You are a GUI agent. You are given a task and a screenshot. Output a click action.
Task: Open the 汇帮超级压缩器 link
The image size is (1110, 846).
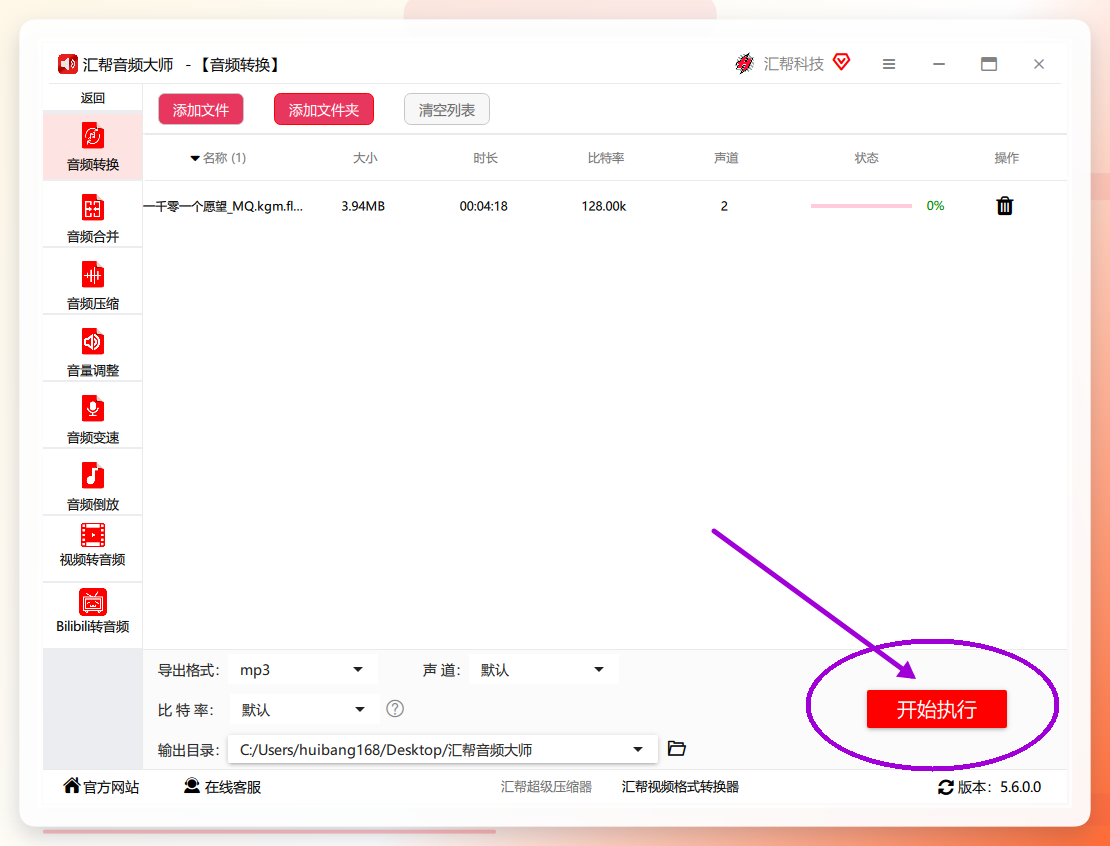547,787
